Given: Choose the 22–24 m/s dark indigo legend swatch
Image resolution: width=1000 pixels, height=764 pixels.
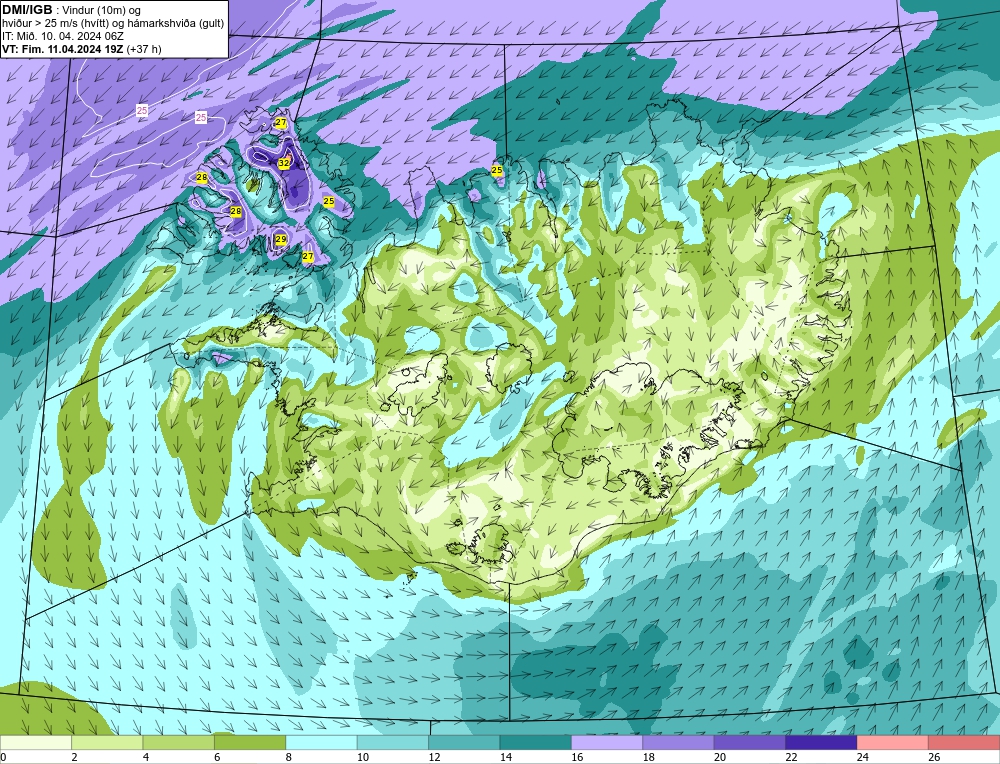Looking at the screenshot, I should (x=821, y=742).
